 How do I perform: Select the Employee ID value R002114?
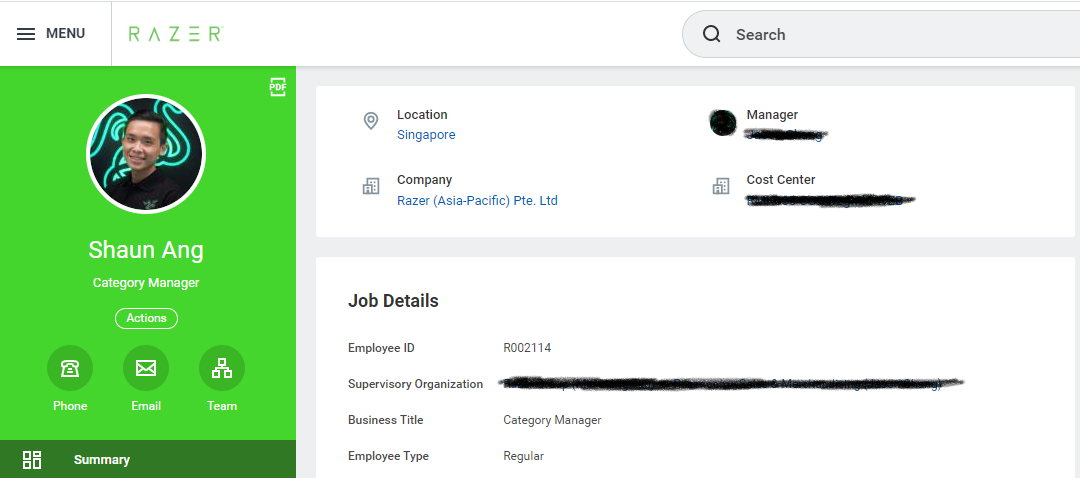tap(527, 348)
